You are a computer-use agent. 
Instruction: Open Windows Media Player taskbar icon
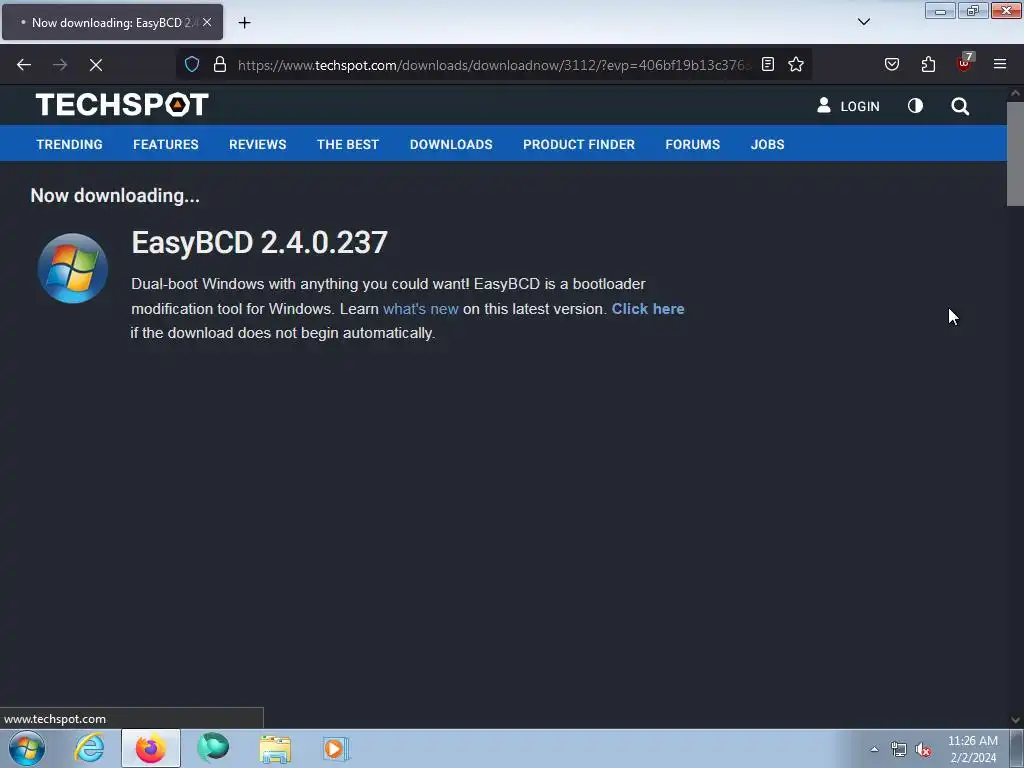pos(336,748)
